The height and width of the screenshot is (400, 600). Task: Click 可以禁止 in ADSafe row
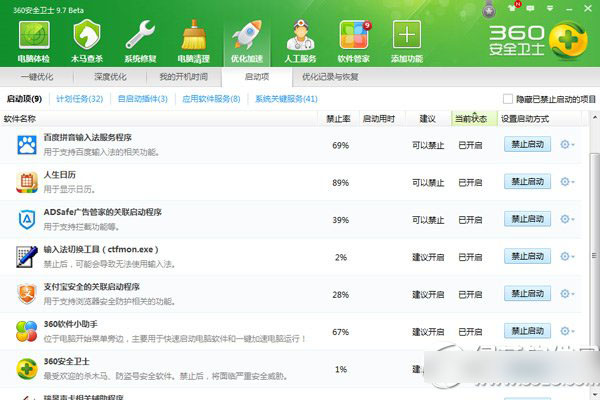click(428, 220)
